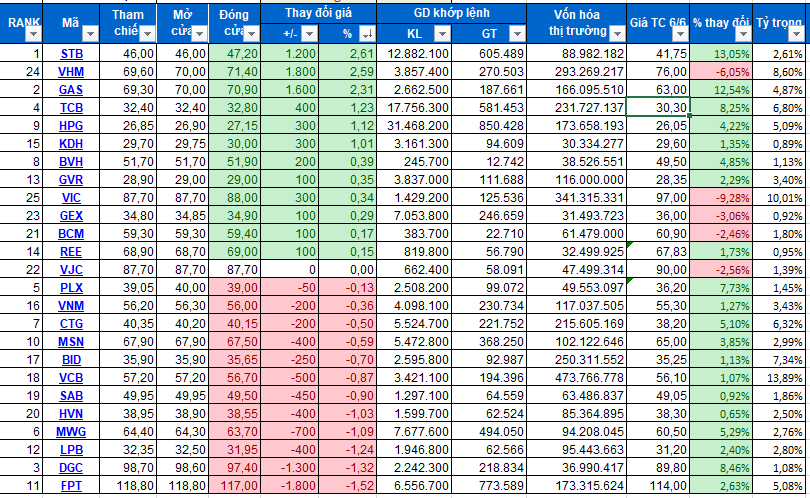Open the BCM ticker link
This screenshot has width=810, height=498.
(71, 234)
